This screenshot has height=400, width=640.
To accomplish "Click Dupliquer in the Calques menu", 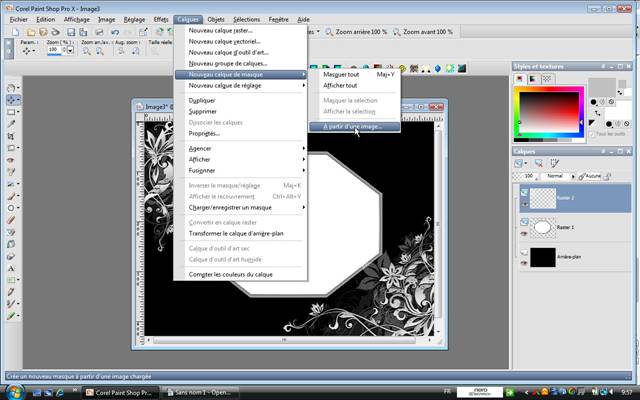I will (203, 100).
